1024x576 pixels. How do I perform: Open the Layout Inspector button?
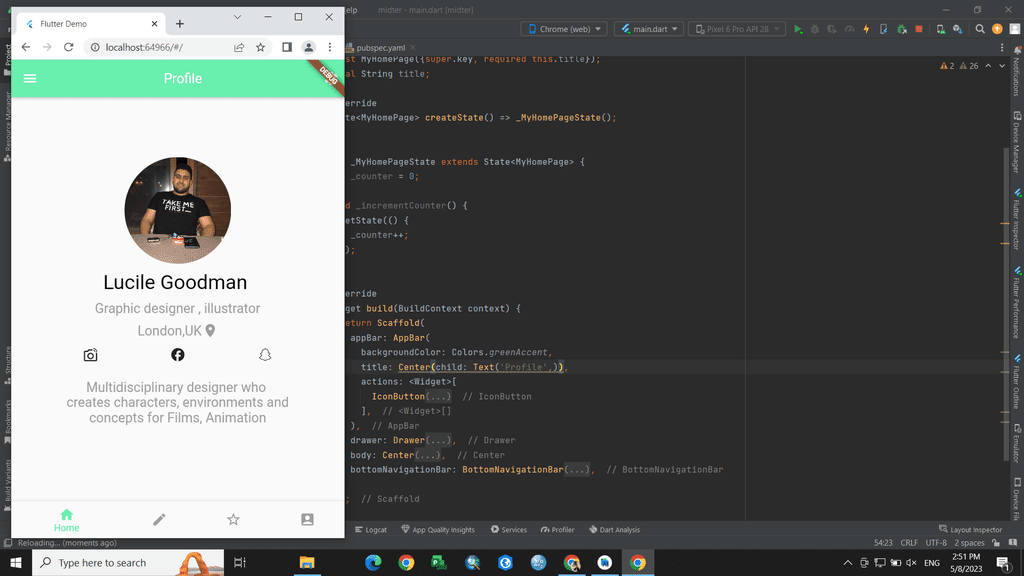tap(970, 530)
